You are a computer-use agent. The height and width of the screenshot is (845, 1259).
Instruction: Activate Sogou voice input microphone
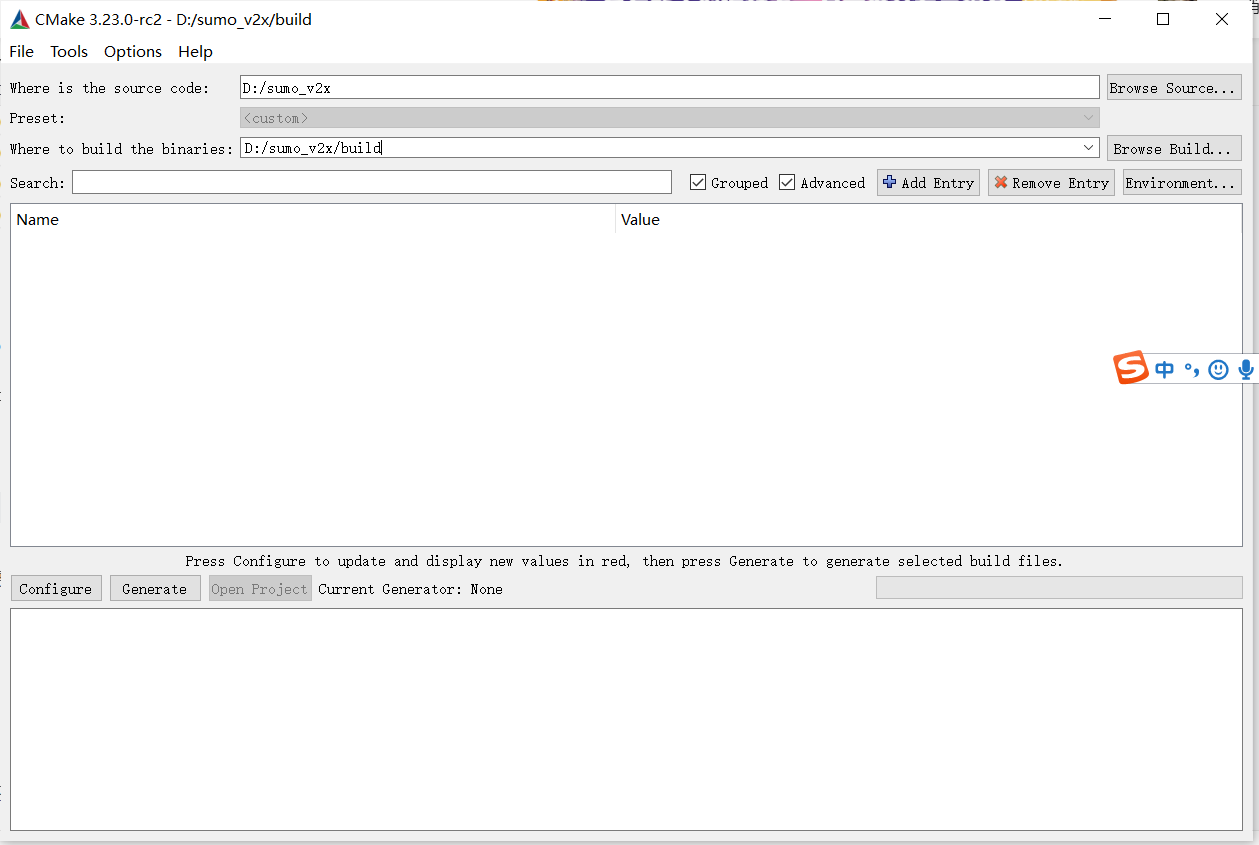[1246, 369]
